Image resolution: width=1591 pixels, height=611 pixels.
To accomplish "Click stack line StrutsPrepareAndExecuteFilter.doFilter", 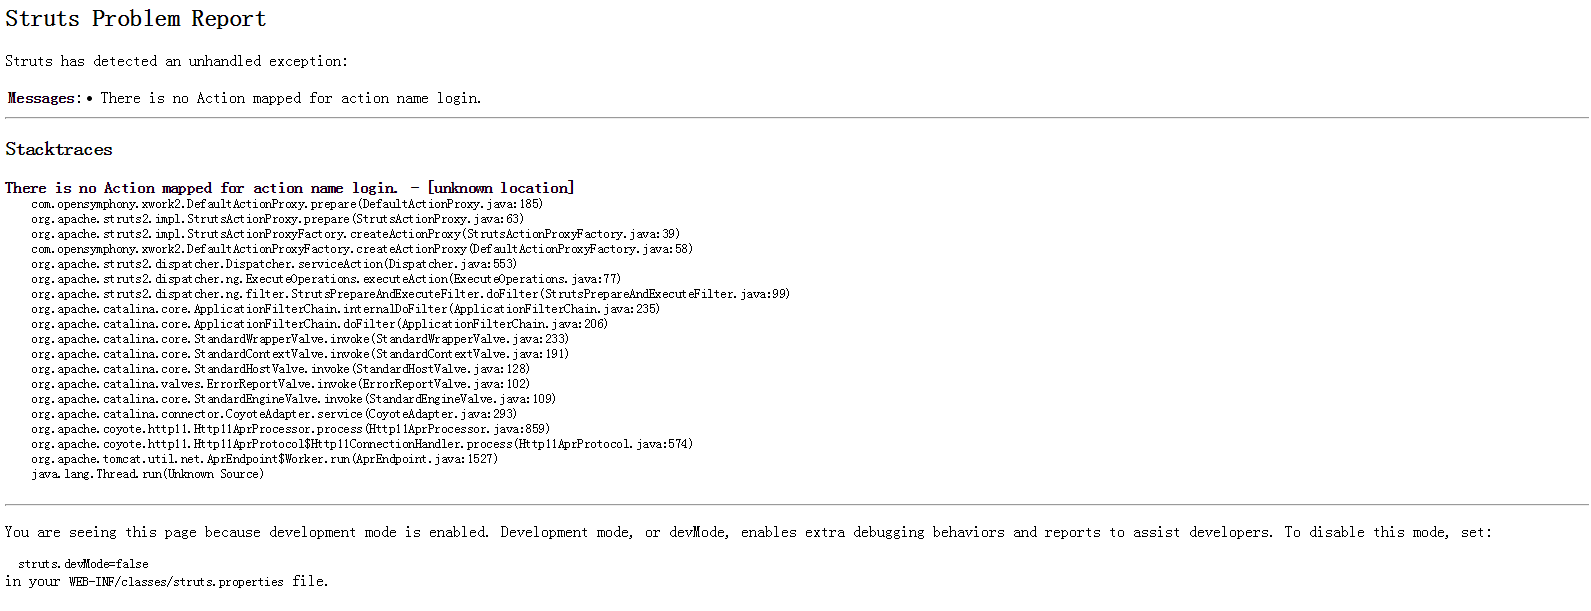I will [x=410, y=294].
